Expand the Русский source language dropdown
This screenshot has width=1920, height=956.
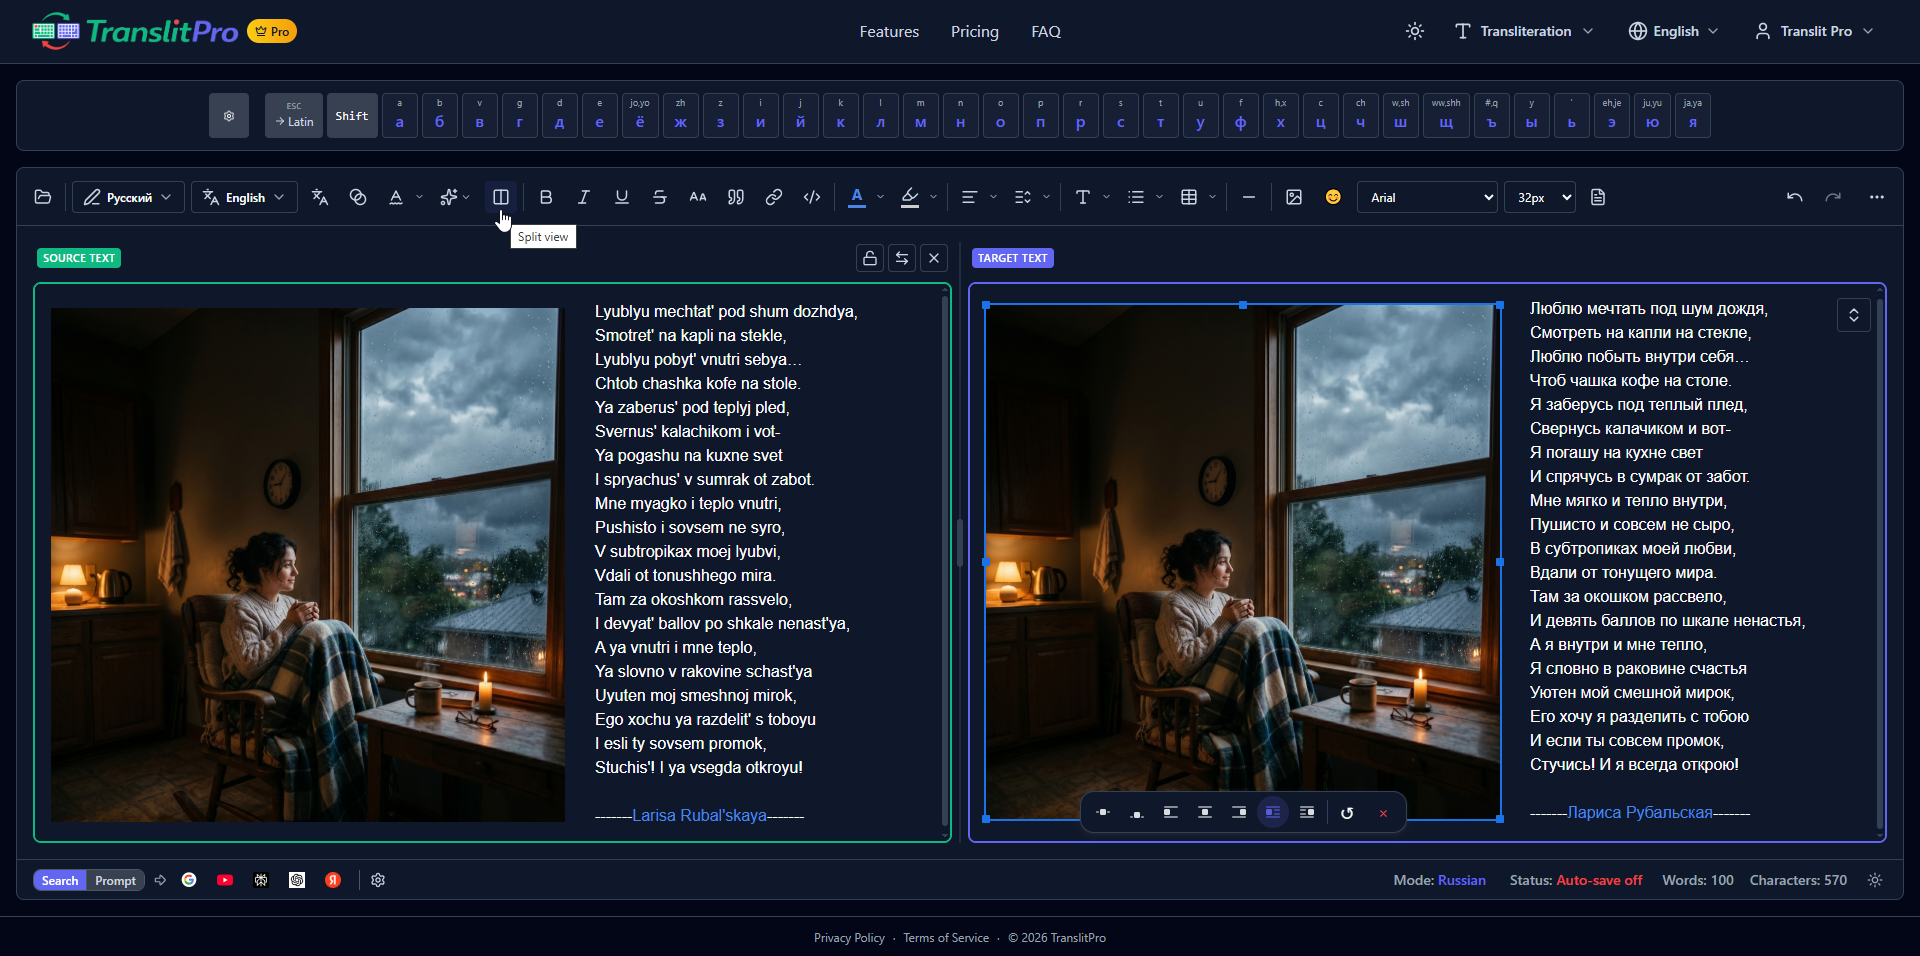(x=128, y=197)
